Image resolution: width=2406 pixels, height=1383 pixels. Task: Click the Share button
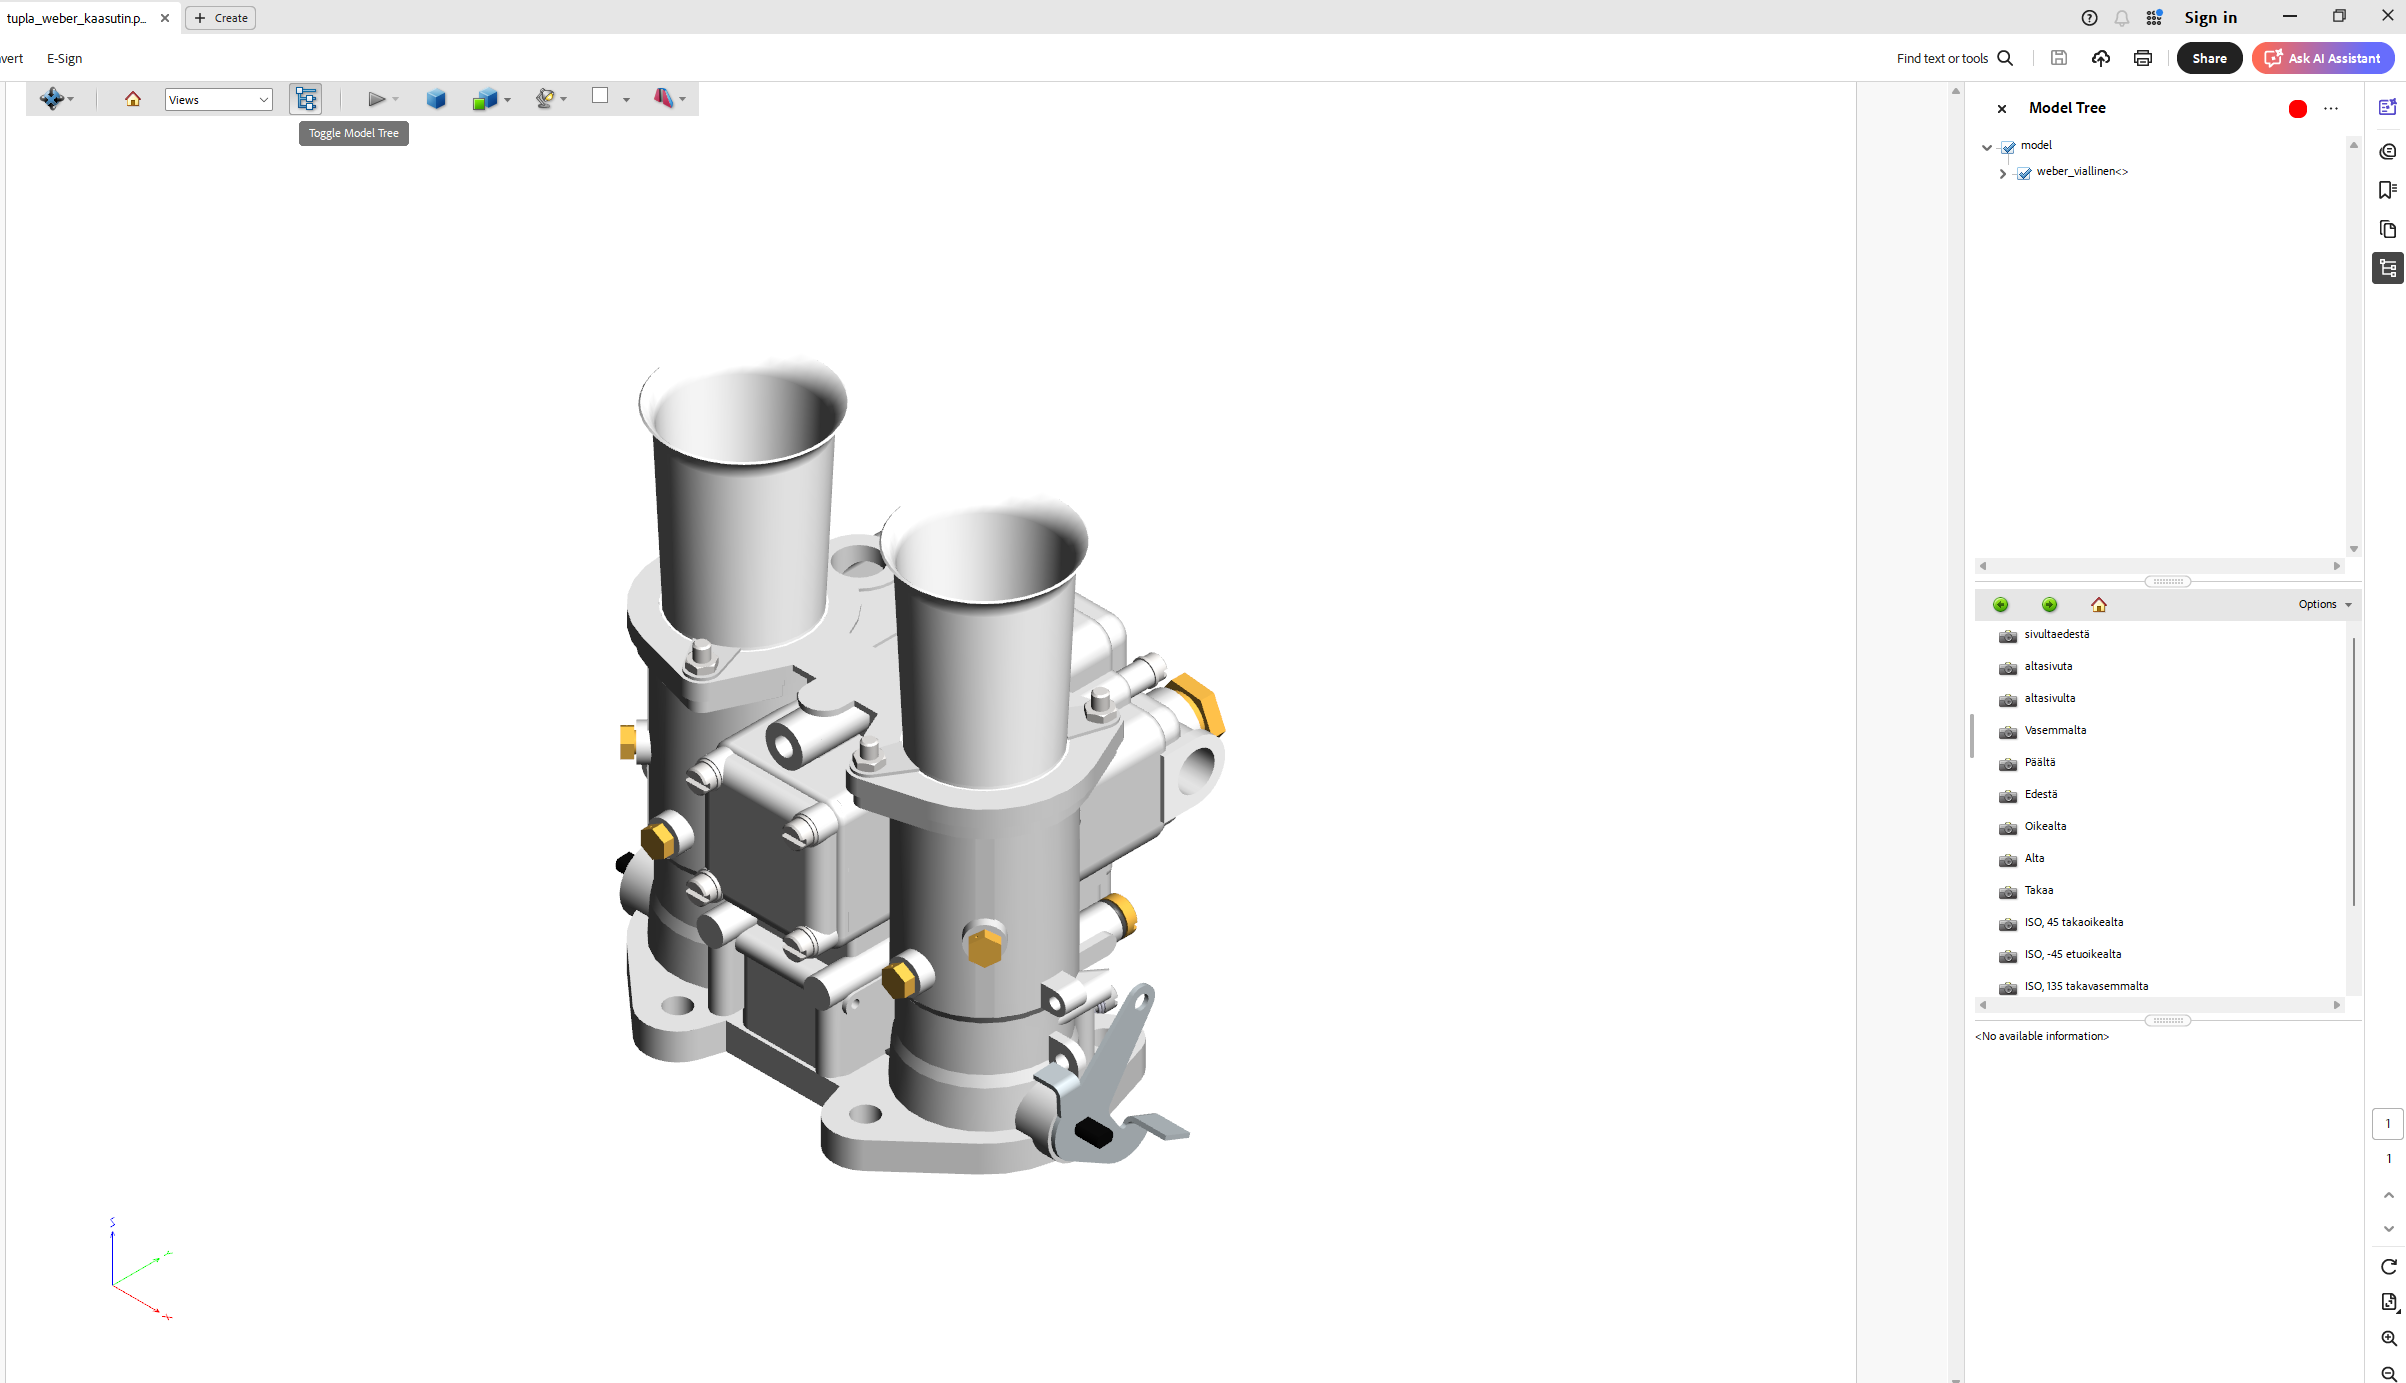(2209, 57)
